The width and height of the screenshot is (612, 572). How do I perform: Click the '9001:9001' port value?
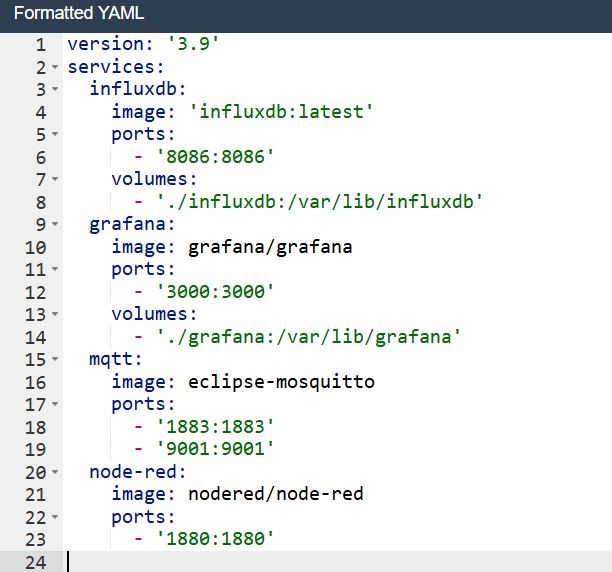(x=215, y=449)
